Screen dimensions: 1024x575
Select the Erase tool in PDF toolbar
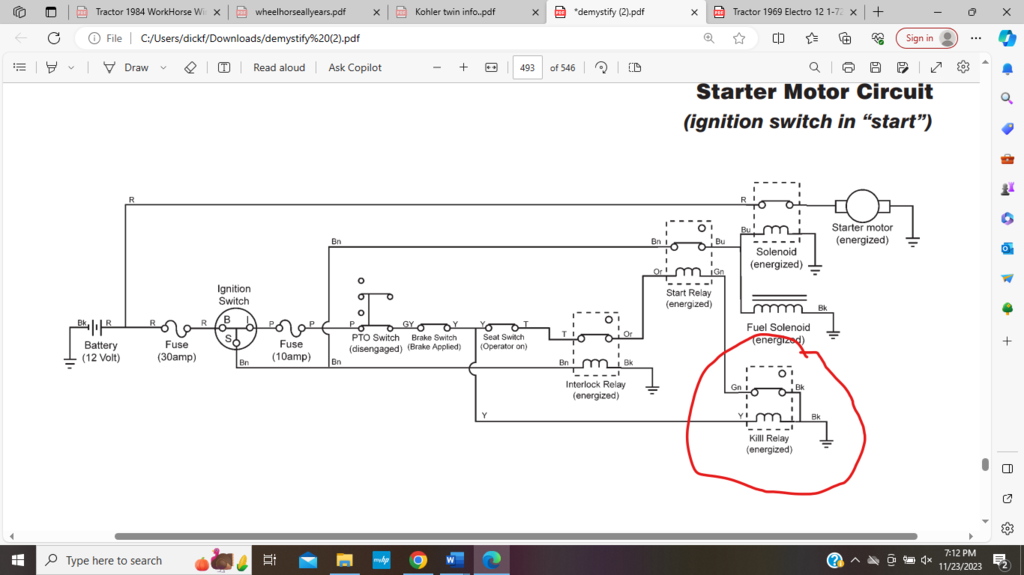pos(191,67)
